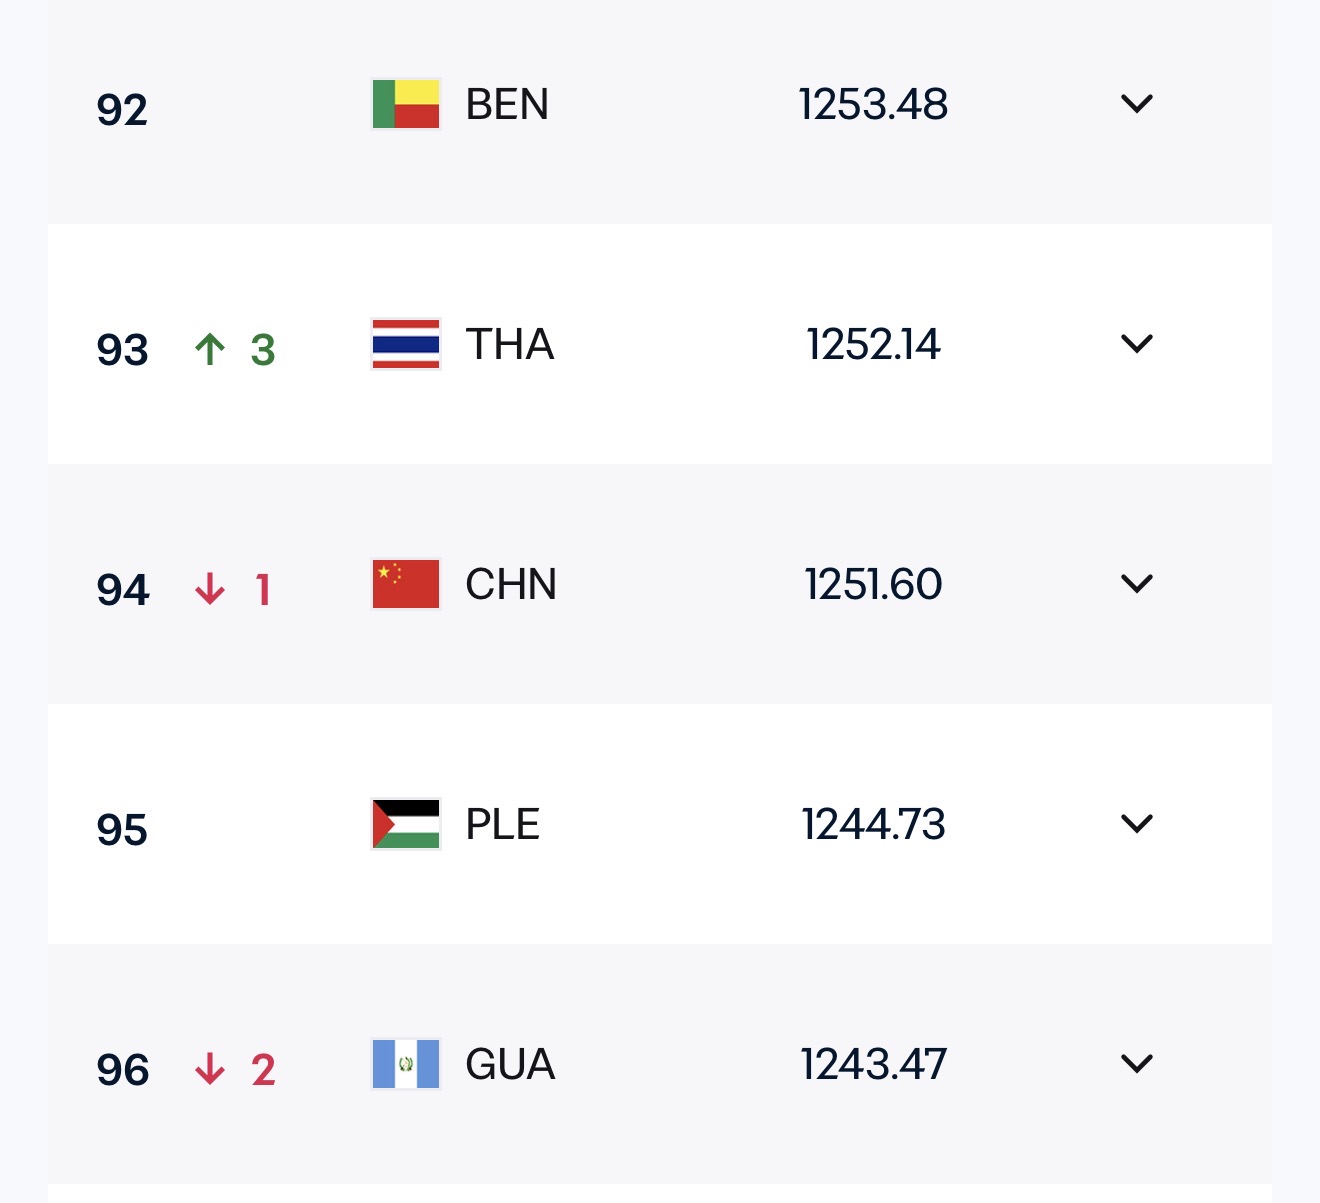Expand the GUA row chevron
1320x1203 pixels.
(x=1137, y=1064)
